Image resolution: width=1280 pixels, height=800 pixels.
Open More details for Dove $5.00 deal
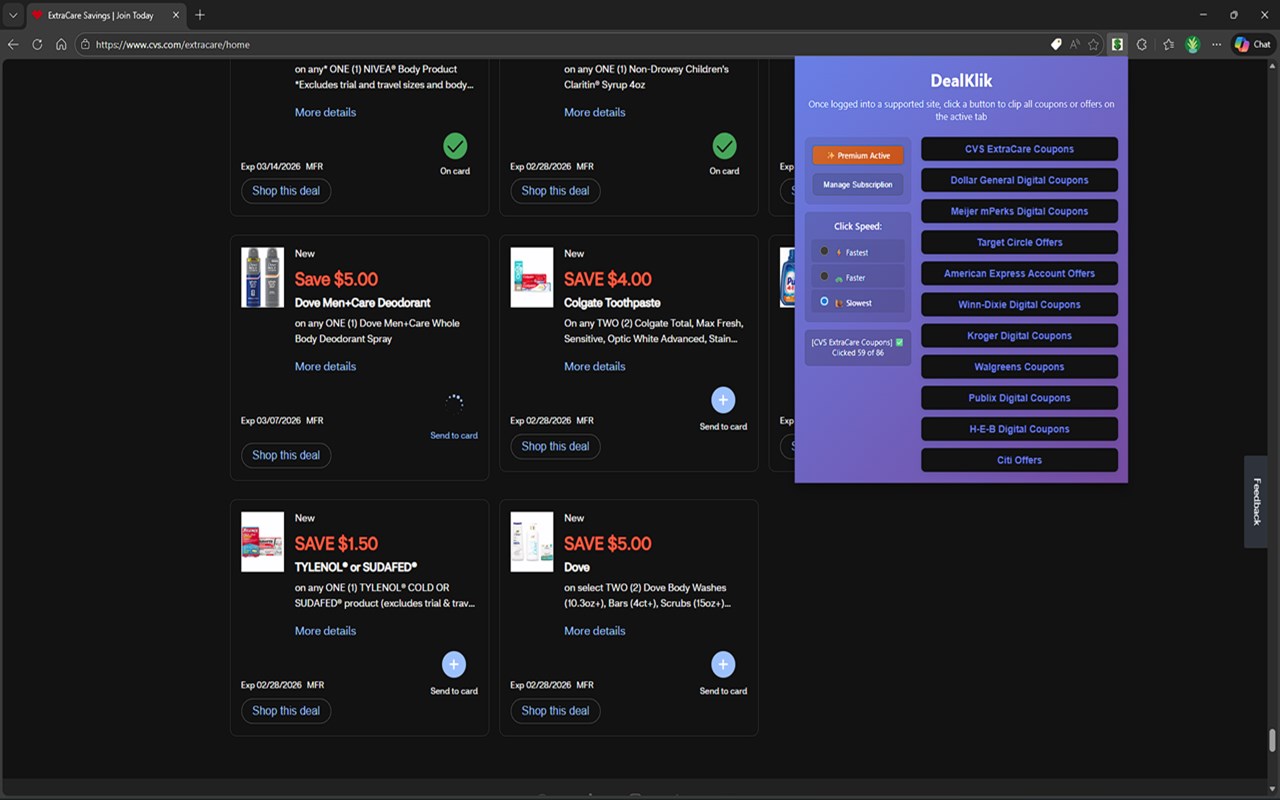(594, 631)
